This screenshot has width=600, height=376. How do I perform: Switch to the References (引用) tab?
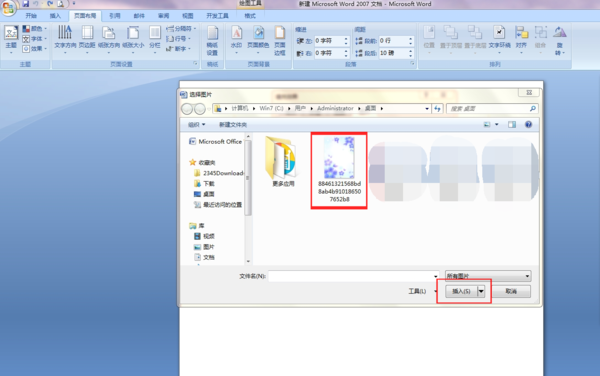tap(114, 16)
